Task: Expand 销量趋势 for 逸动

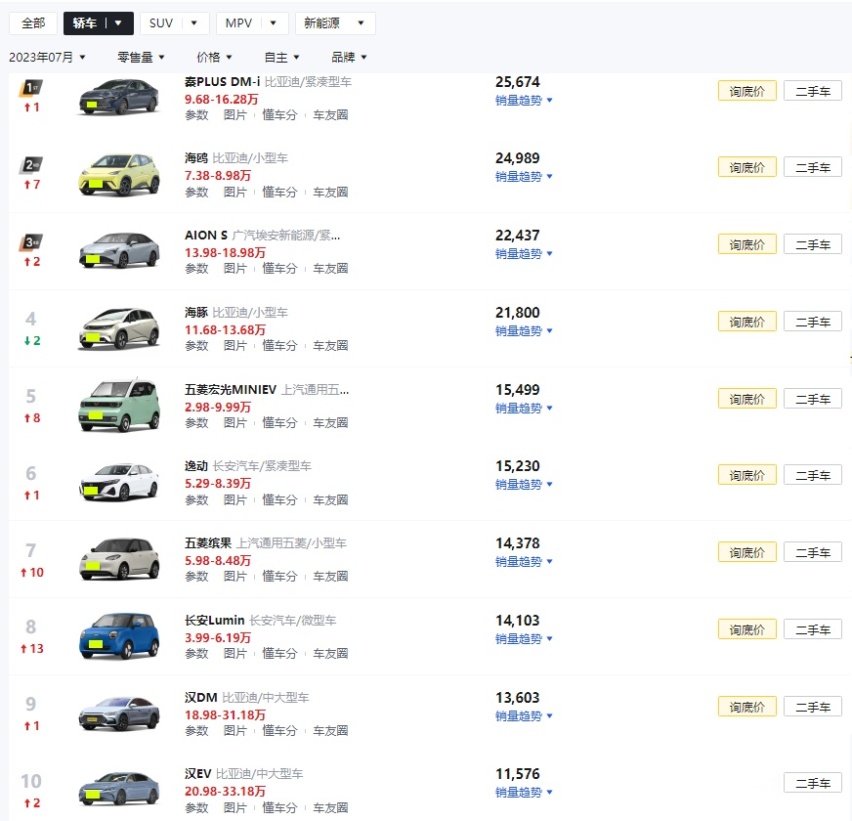Action: pos(523,484)
